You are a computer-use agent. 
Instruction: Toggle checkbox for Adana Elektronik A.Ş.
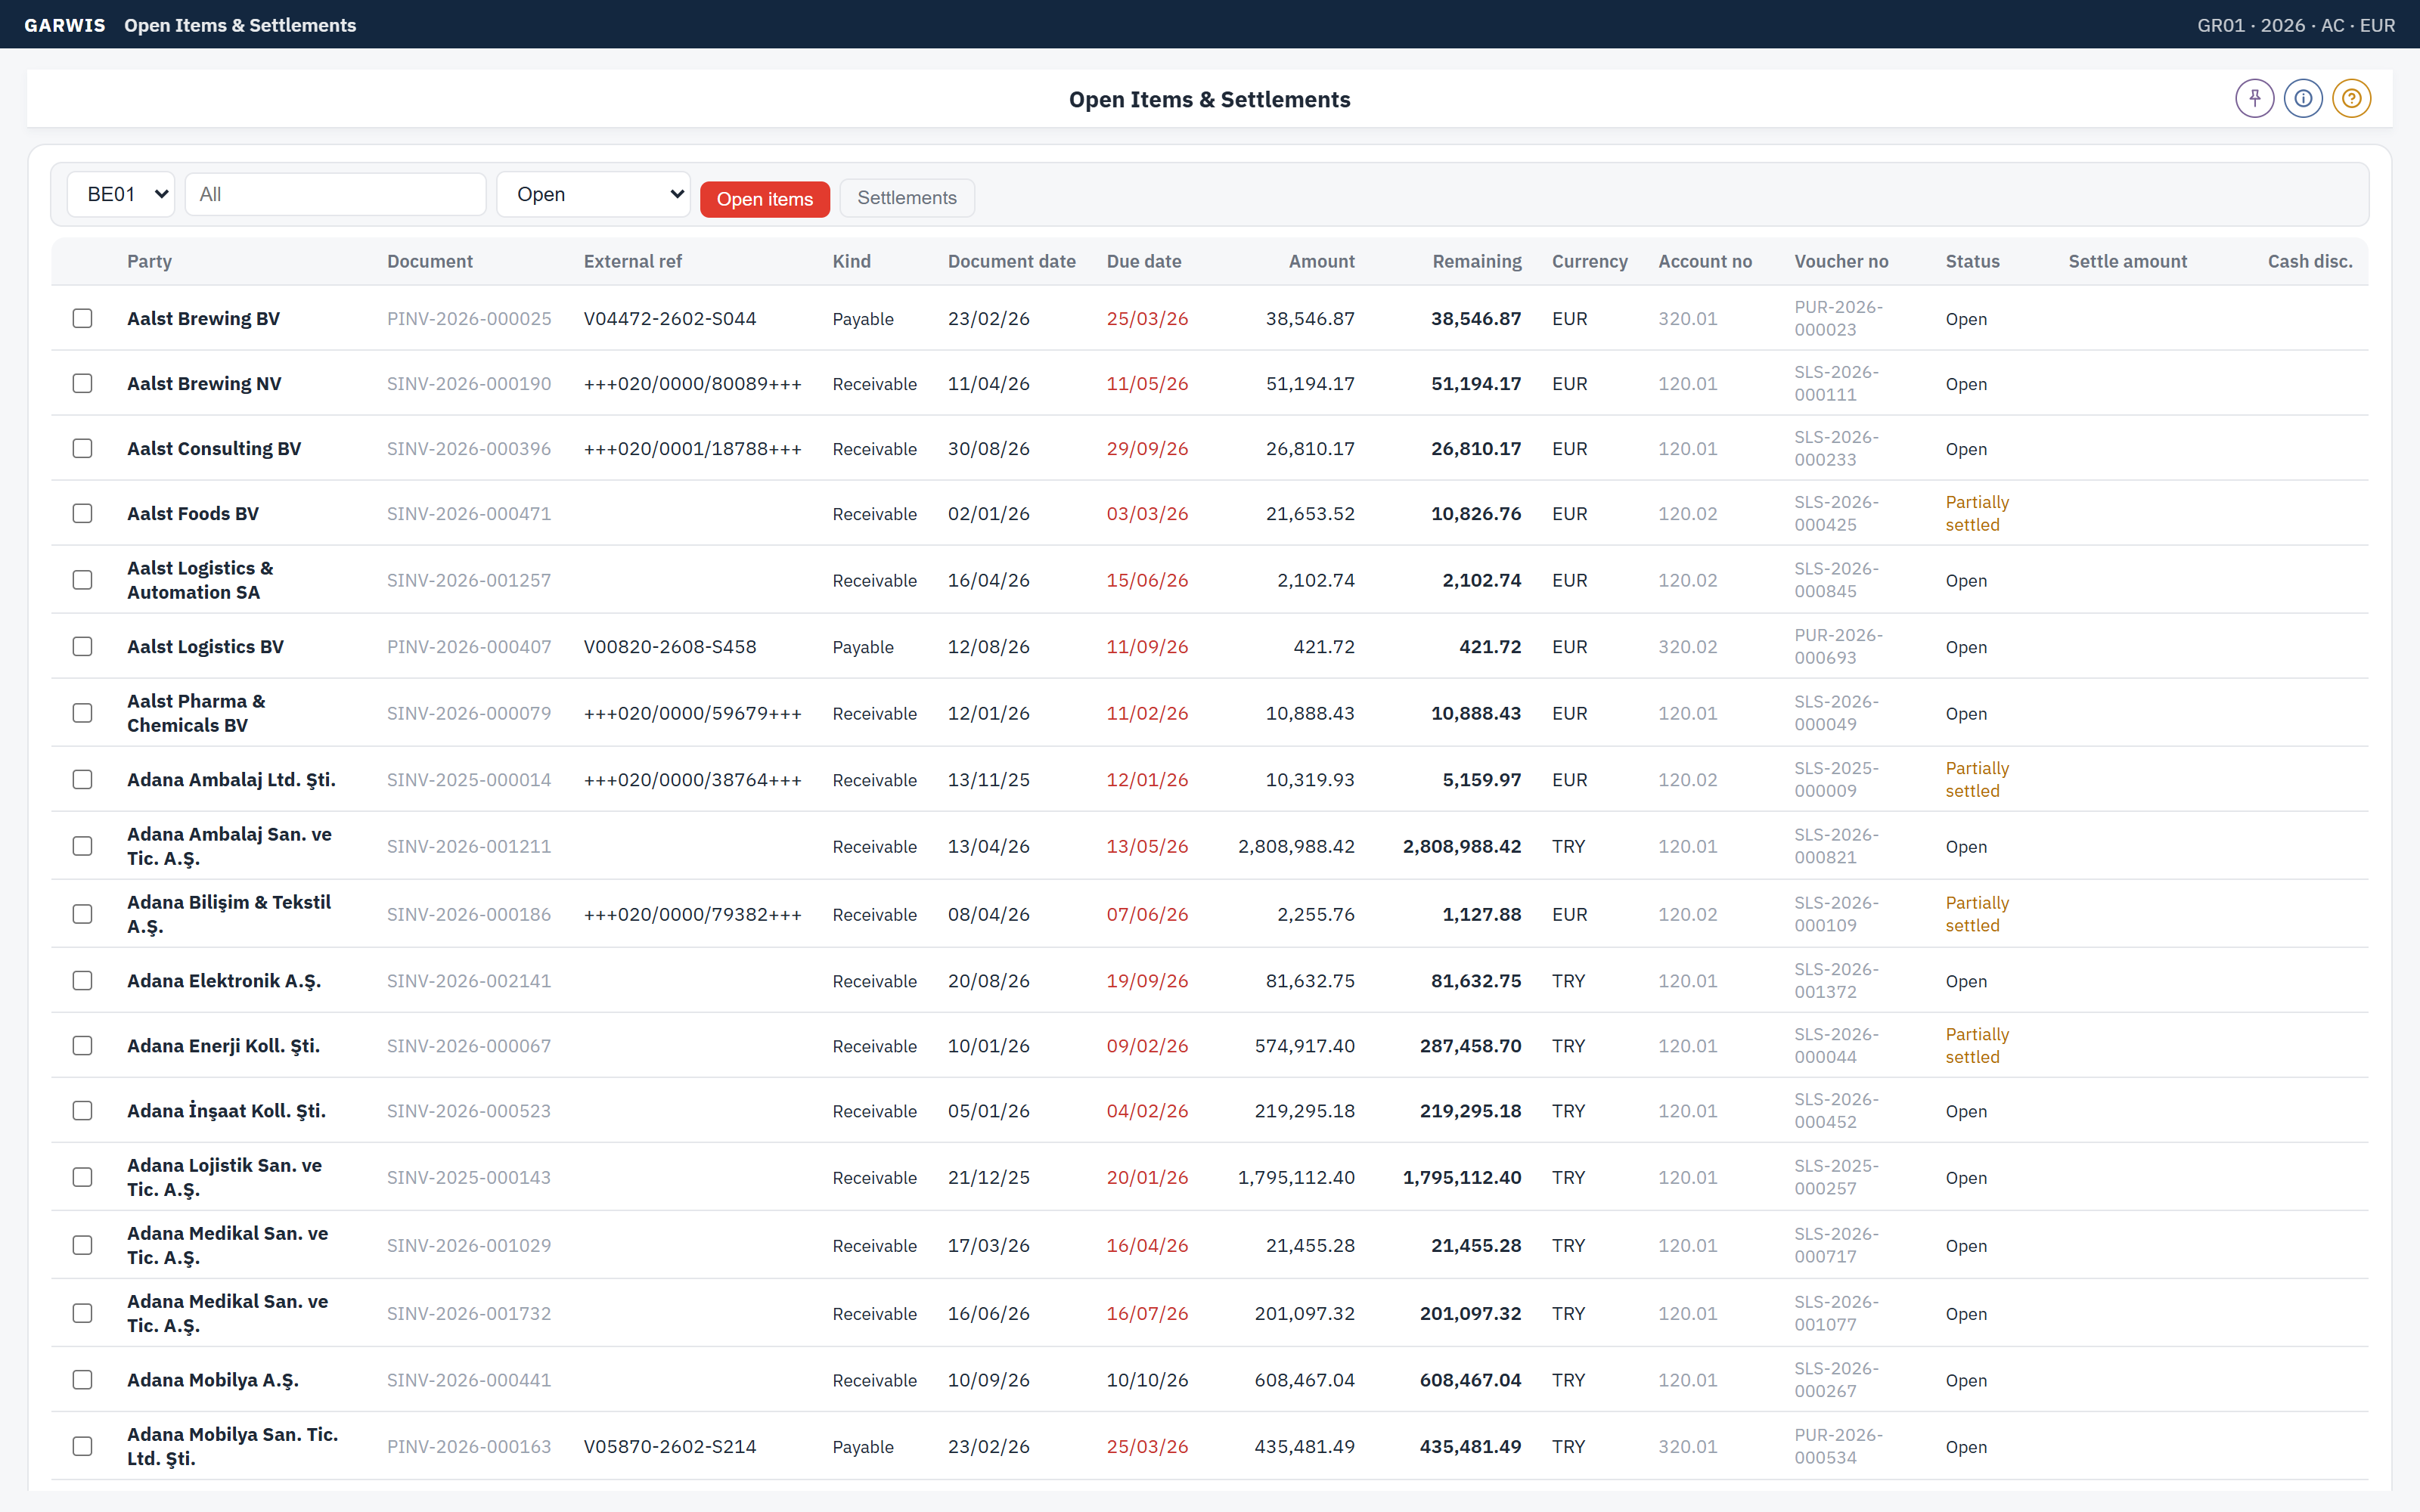pyautogui.click(x=82, y=981)
